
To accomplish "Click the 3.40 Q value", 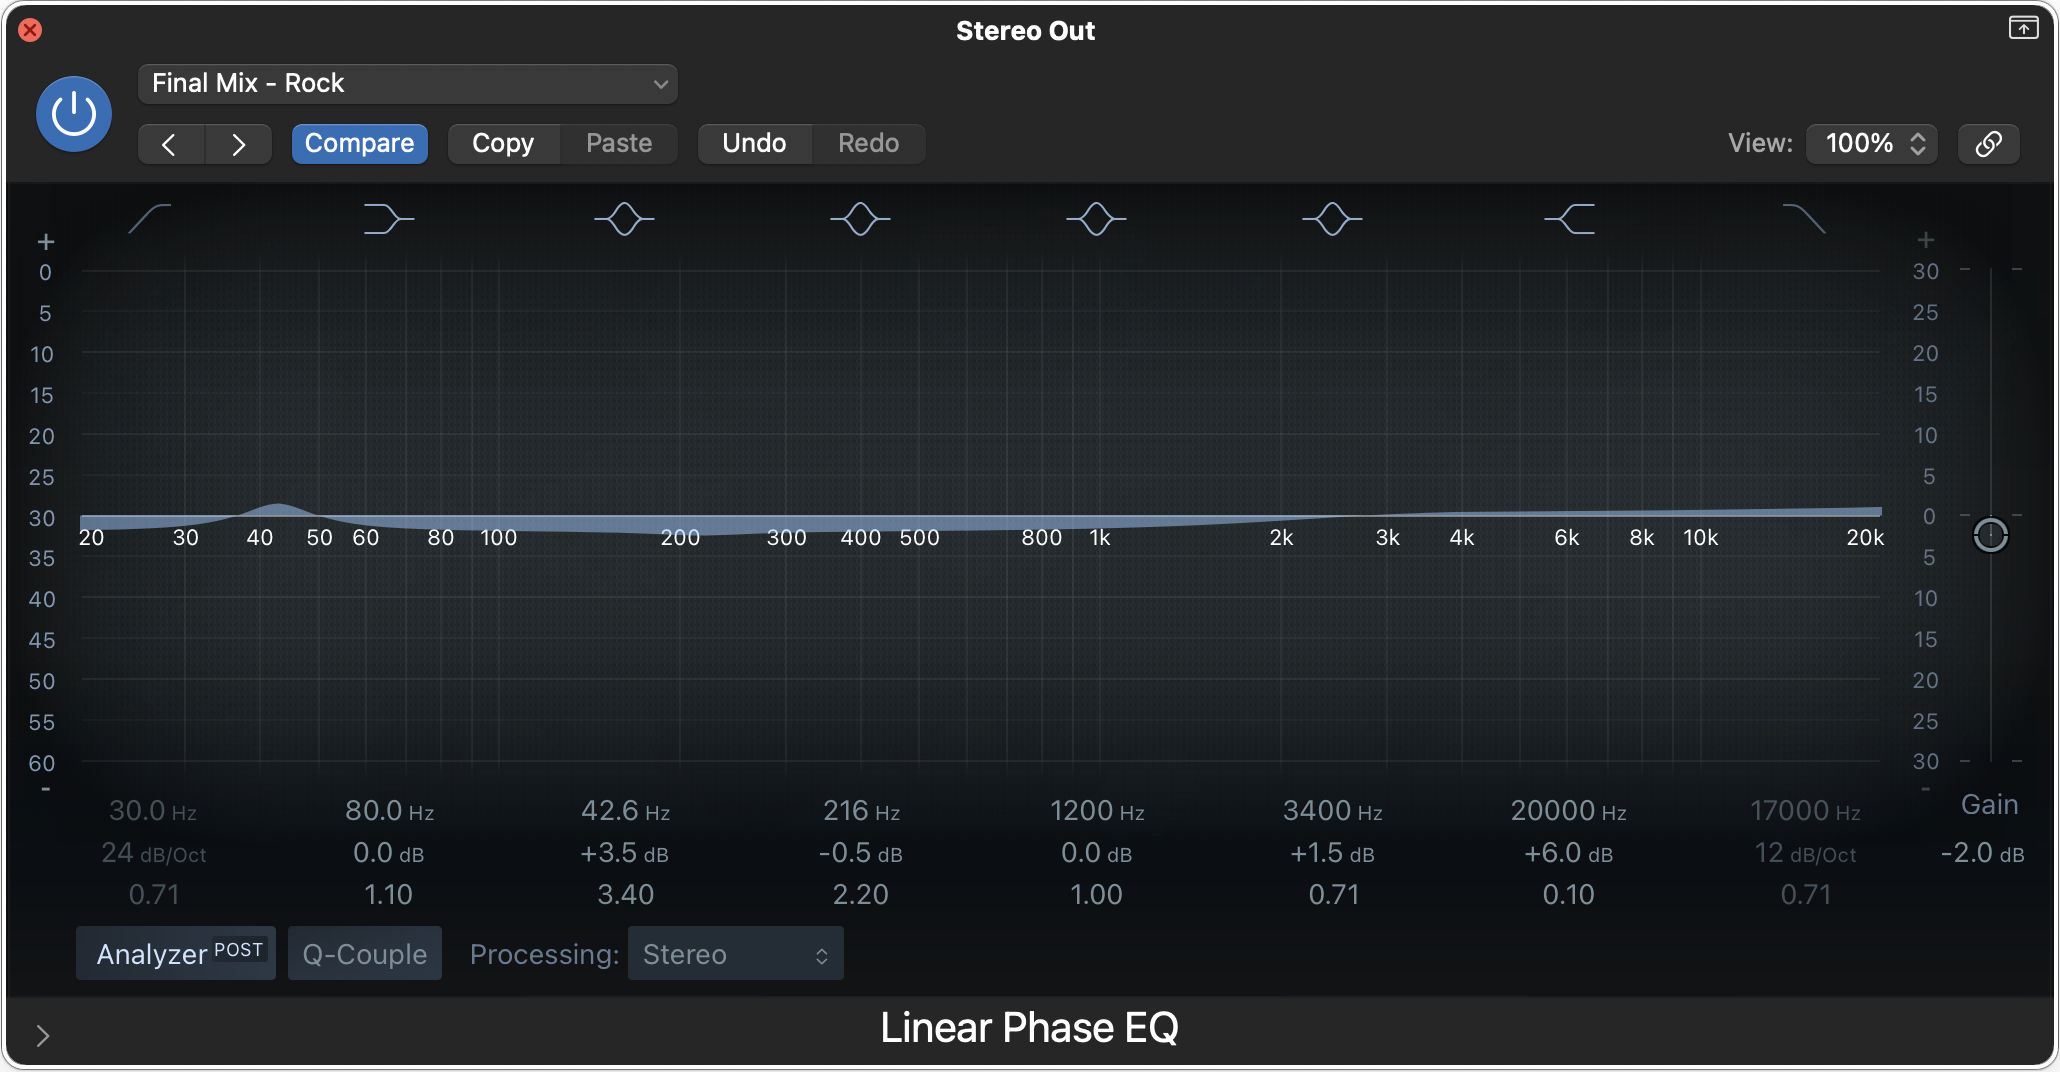I will pos(625,895).
